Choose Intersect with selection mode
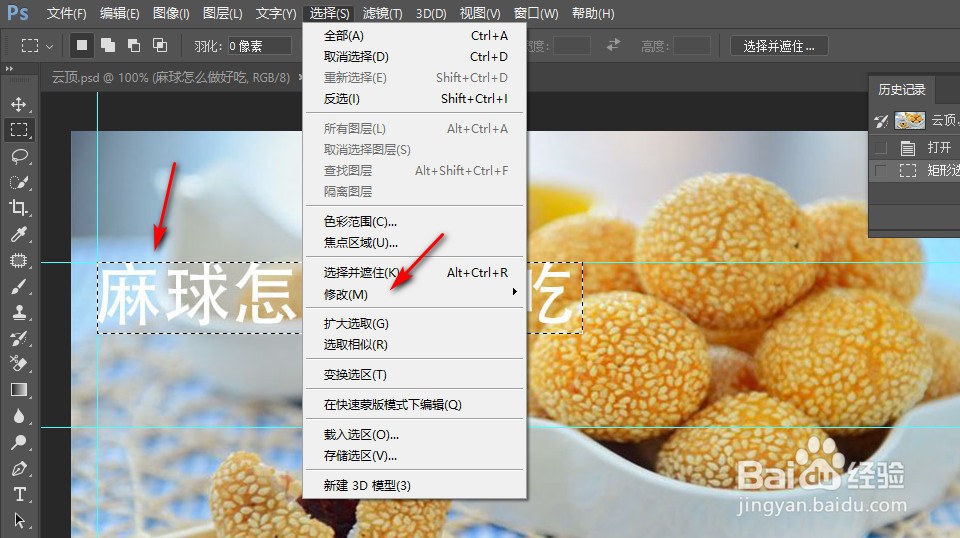 (x=160, y=45)
